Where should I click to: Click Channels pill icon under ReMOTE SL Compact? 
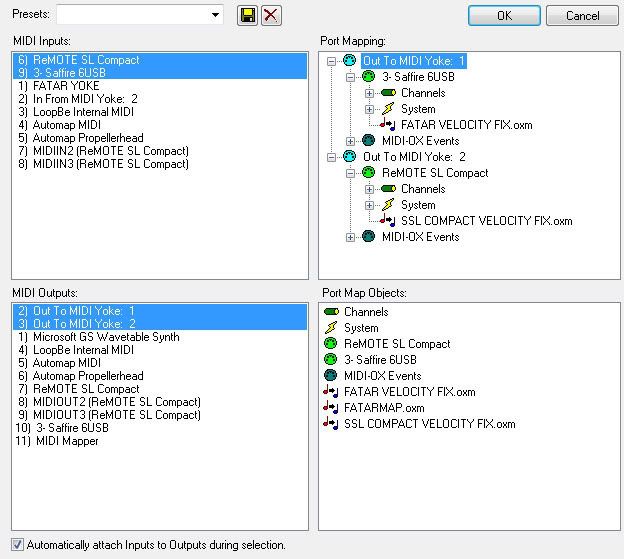pyautogui.click(x=388, y=189)
